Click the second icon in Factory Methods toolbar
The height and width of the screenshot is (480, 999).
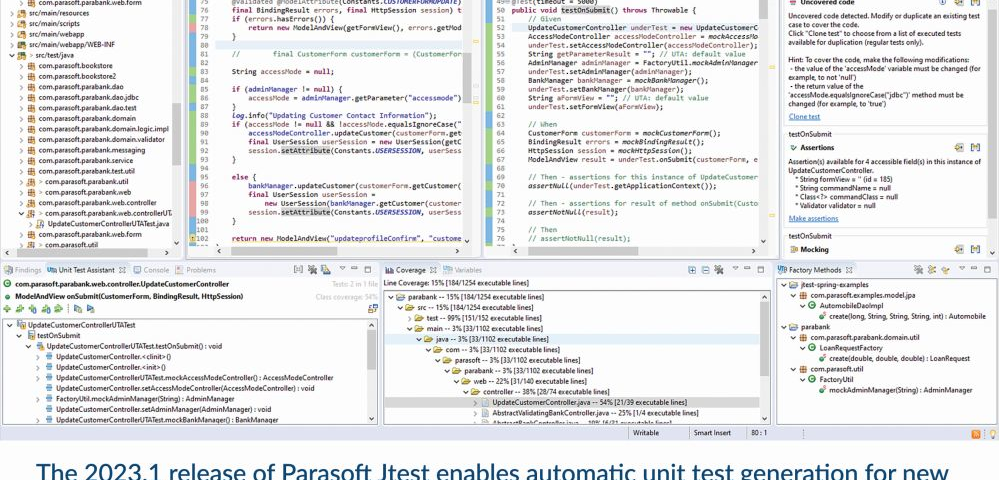[x=931, y=270]
